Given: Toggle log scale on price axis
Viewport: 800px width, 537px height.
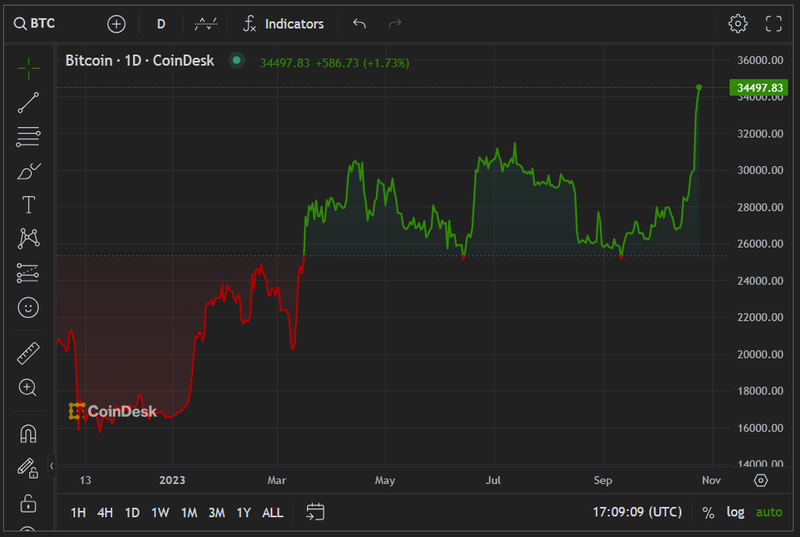Looking at the screenshot, I should click(735, 512).
